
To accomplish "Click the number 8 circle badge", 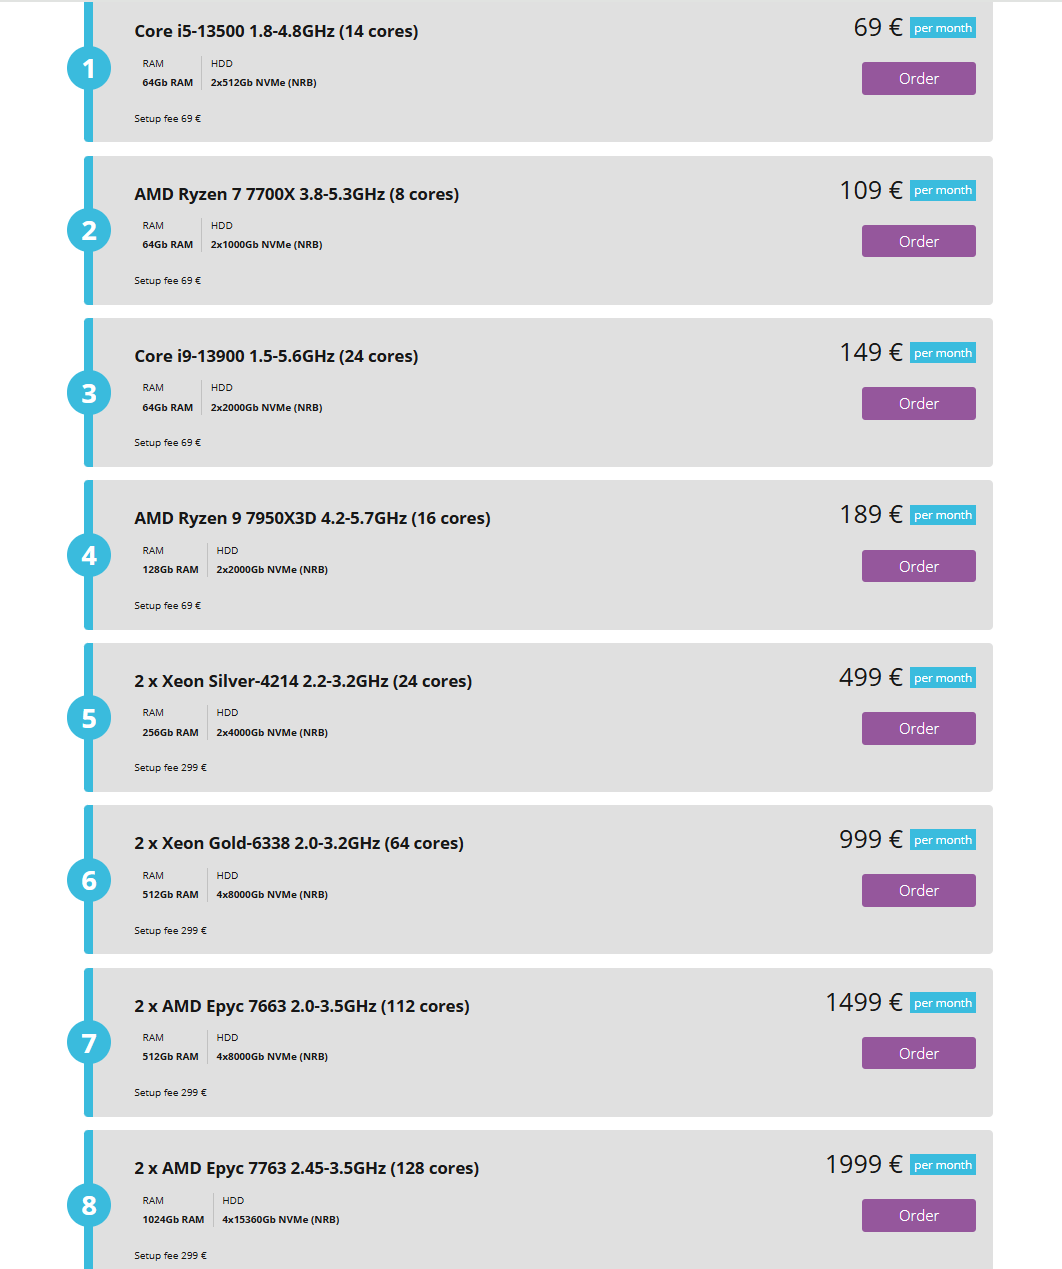I will [89, 1205].
